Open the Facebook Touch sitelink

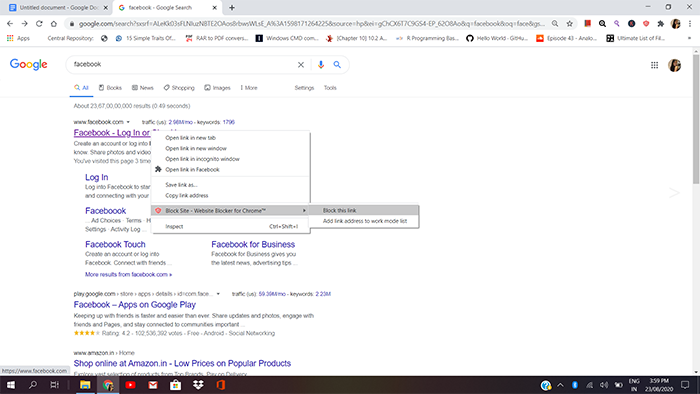pyautogui.click(x=115, y=245)
